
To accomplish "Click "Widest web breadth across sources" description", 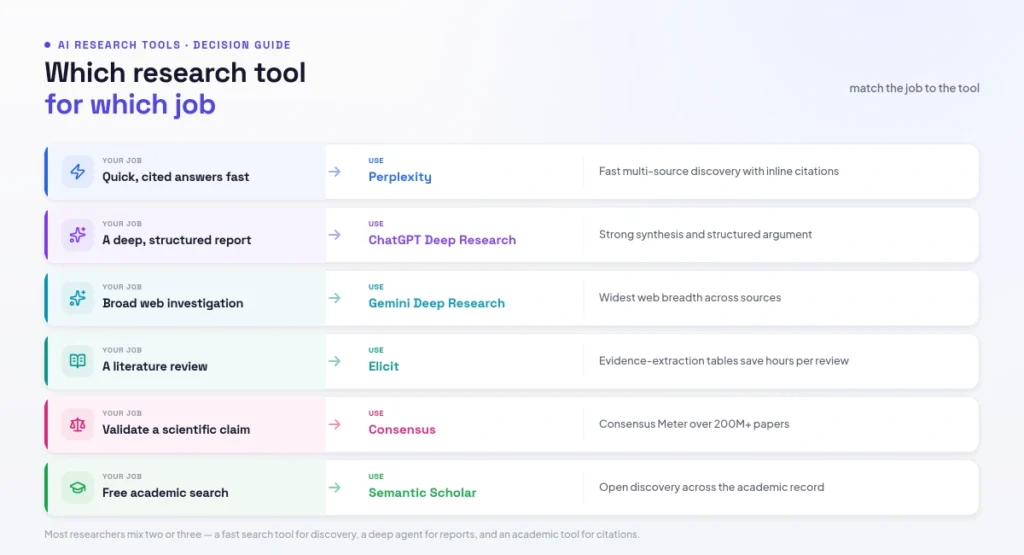I will click(x=690, y=298).
